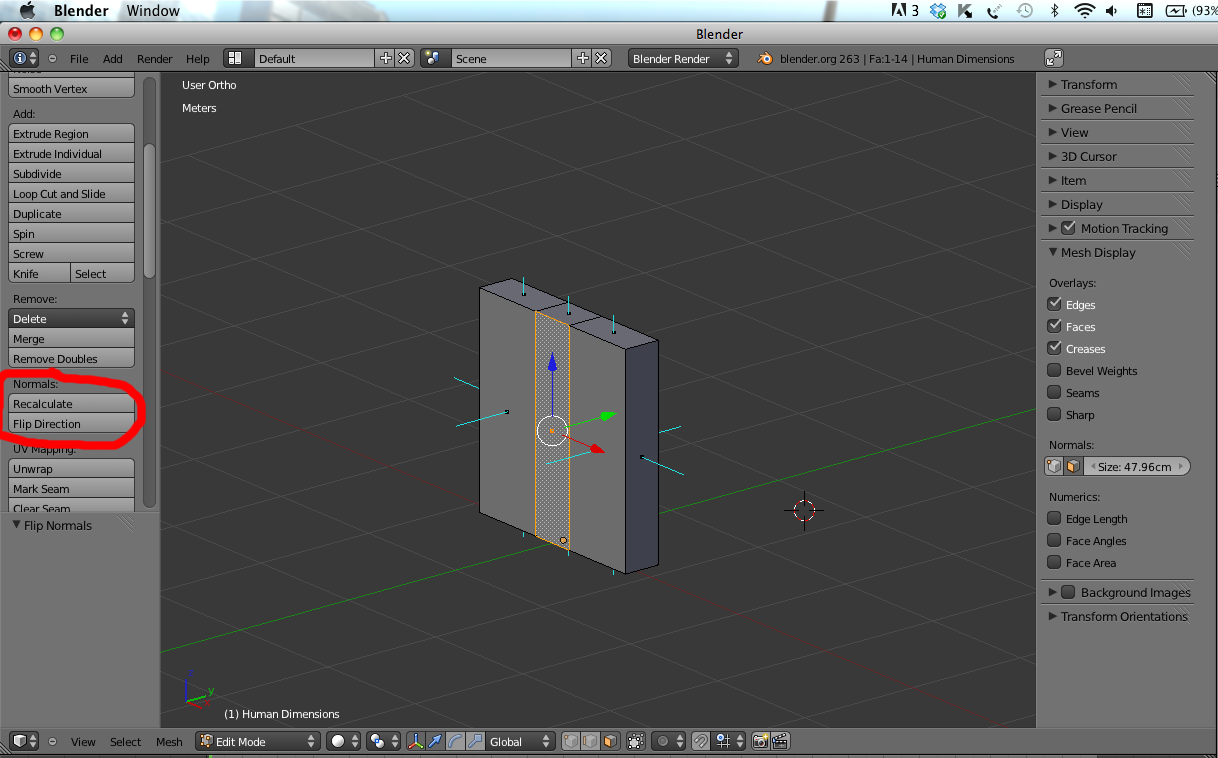
Task: Open the Add menu in top header
Action: click(x=113, y=59)
